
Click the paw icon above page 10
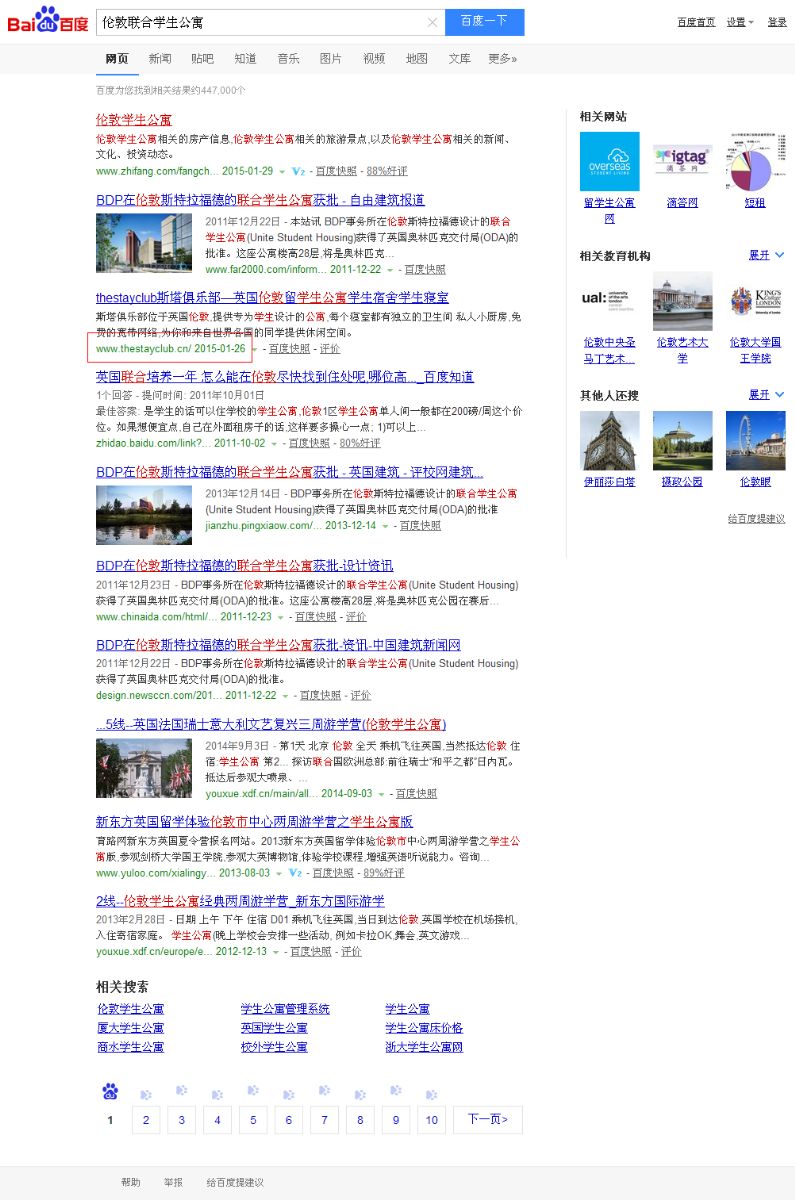[431, 1094]
